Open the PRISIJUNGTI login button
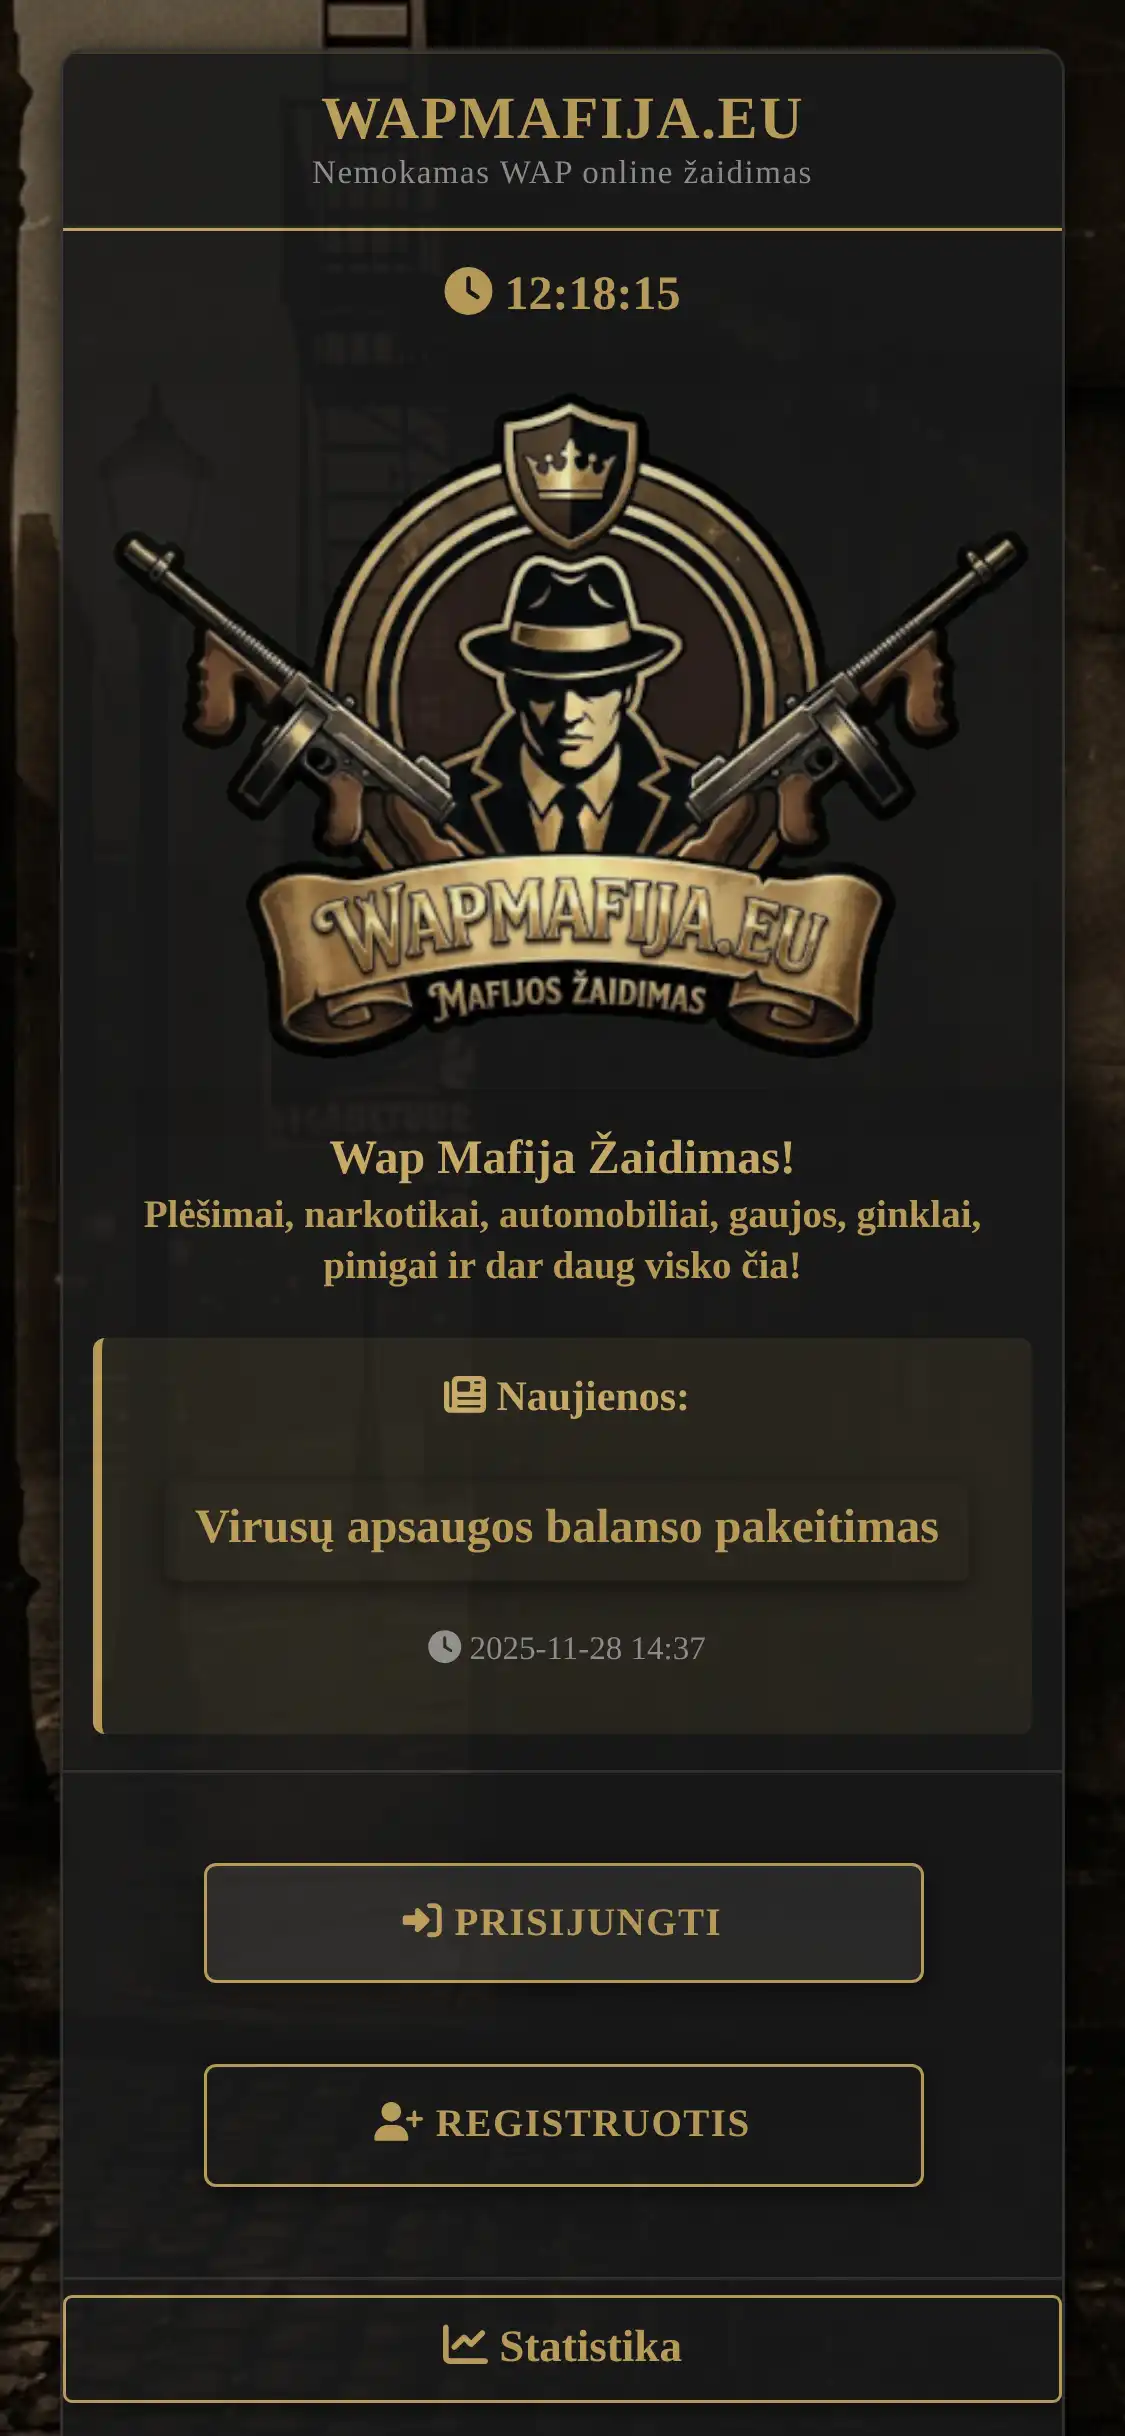This screenshot has height=2436, width=1125. pyautogui.click(x=563, y=1922)
